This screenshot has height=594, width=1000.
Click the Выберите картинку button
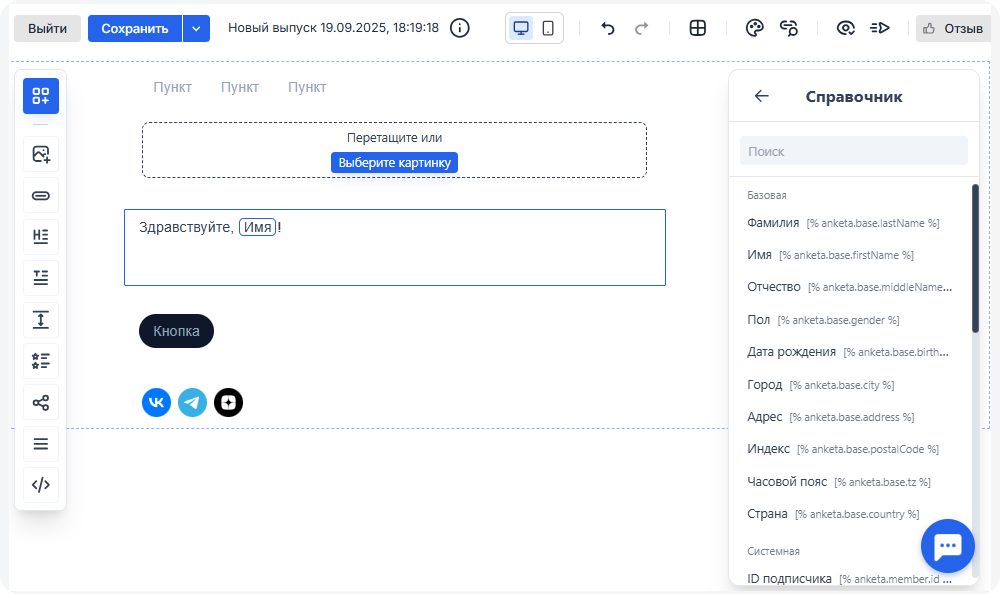394,162
